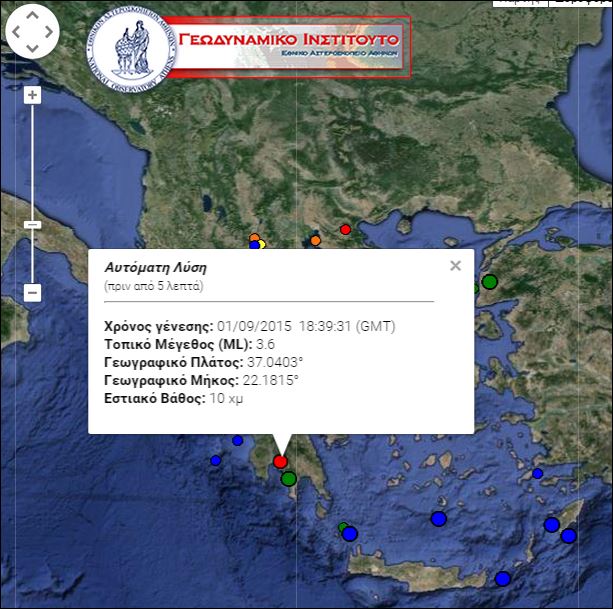The width and height of the screenshot is (613, 609).
Task: Select the blue marker off southeastern Crete
Action: 503,579
